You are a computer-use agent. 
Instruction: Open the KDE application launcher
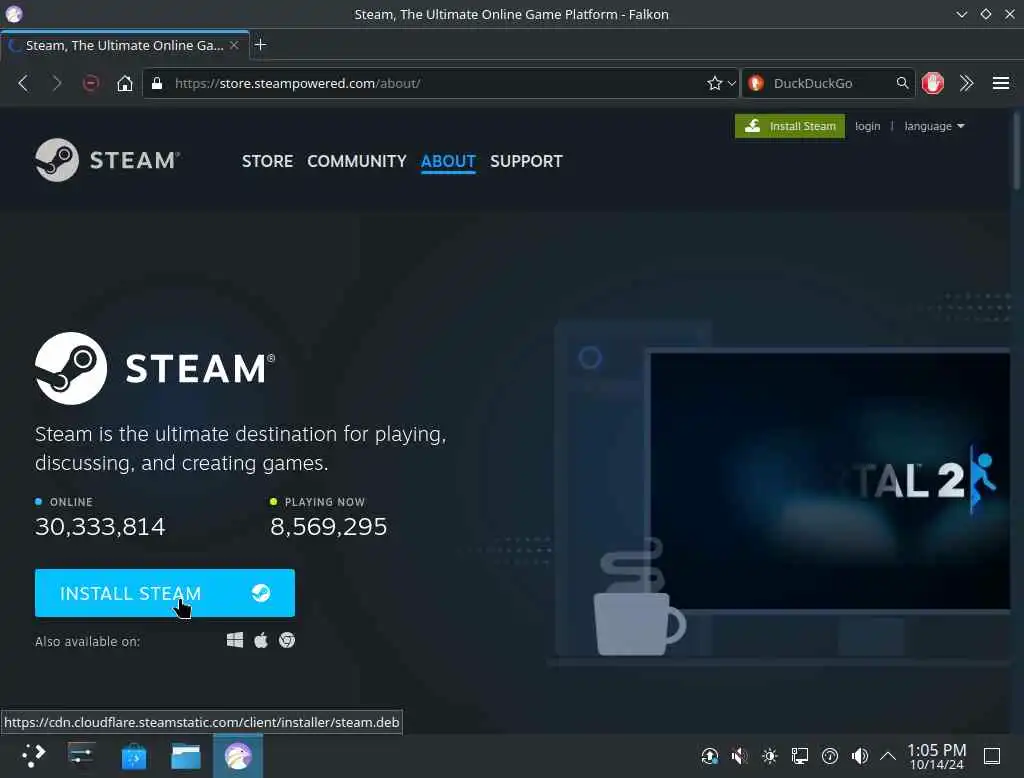click(33, 756)
